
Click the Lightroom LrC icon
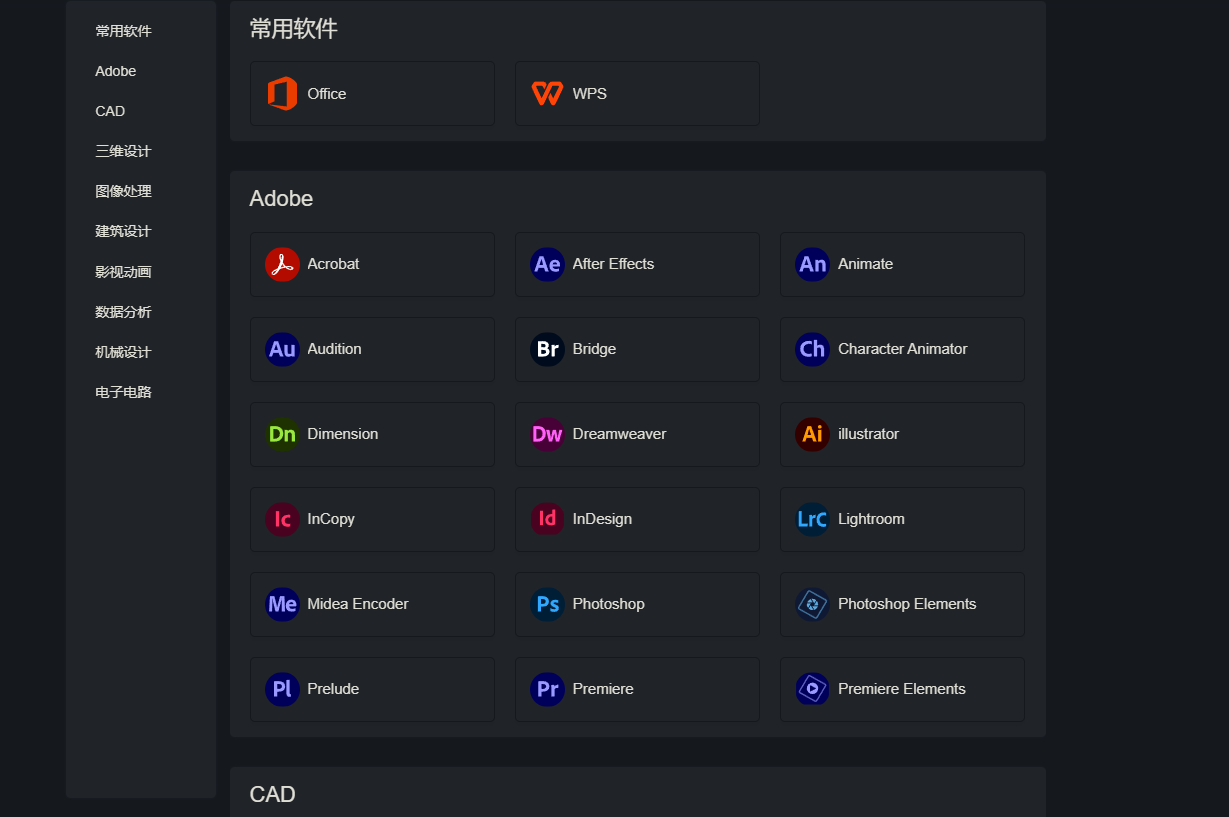tap(812, 519)
